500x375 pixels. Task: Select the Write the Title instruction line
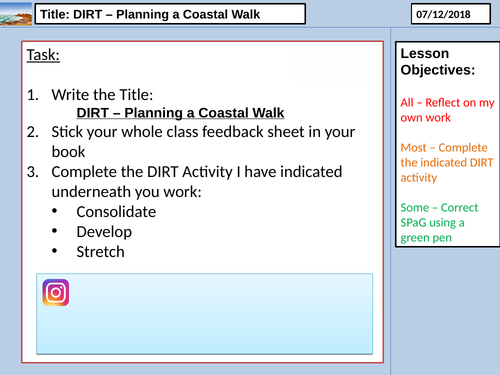pos(102,95)
